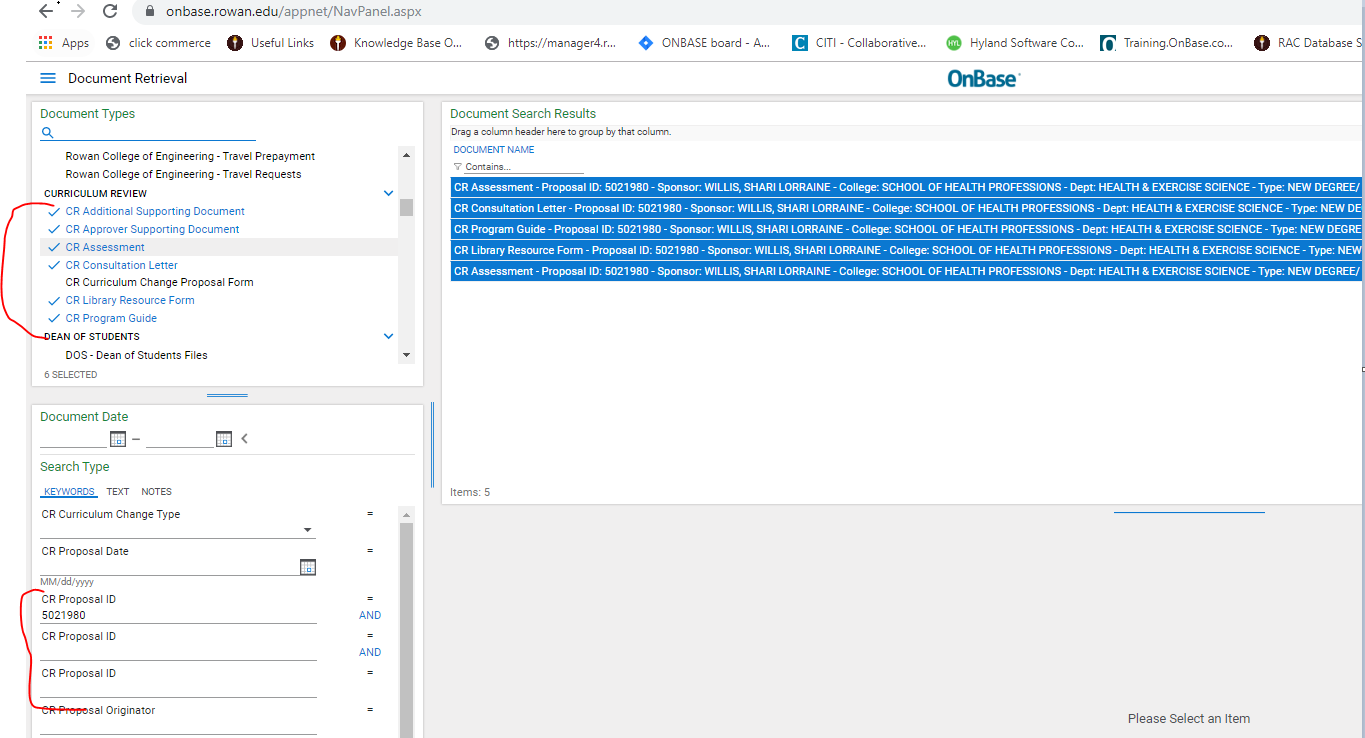
Task: Uncheck CR Additional Supporting Document type
Action: coord(155,211)
